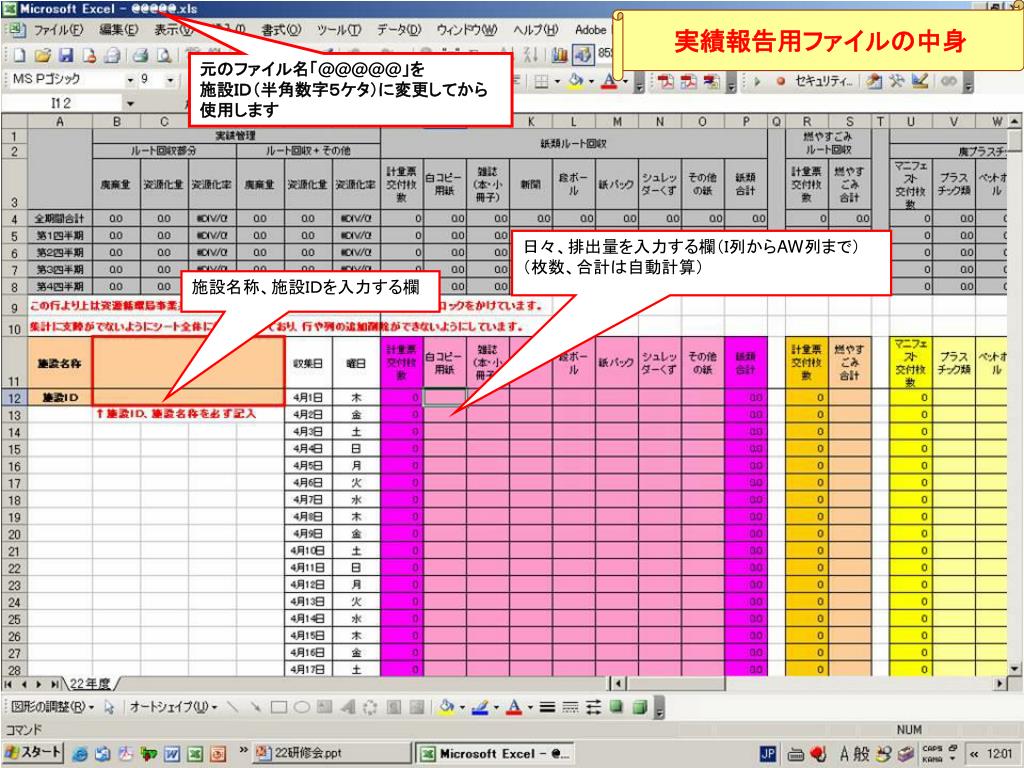Open the 編集(E) menu
The image size is (1024, 768).
118,29
